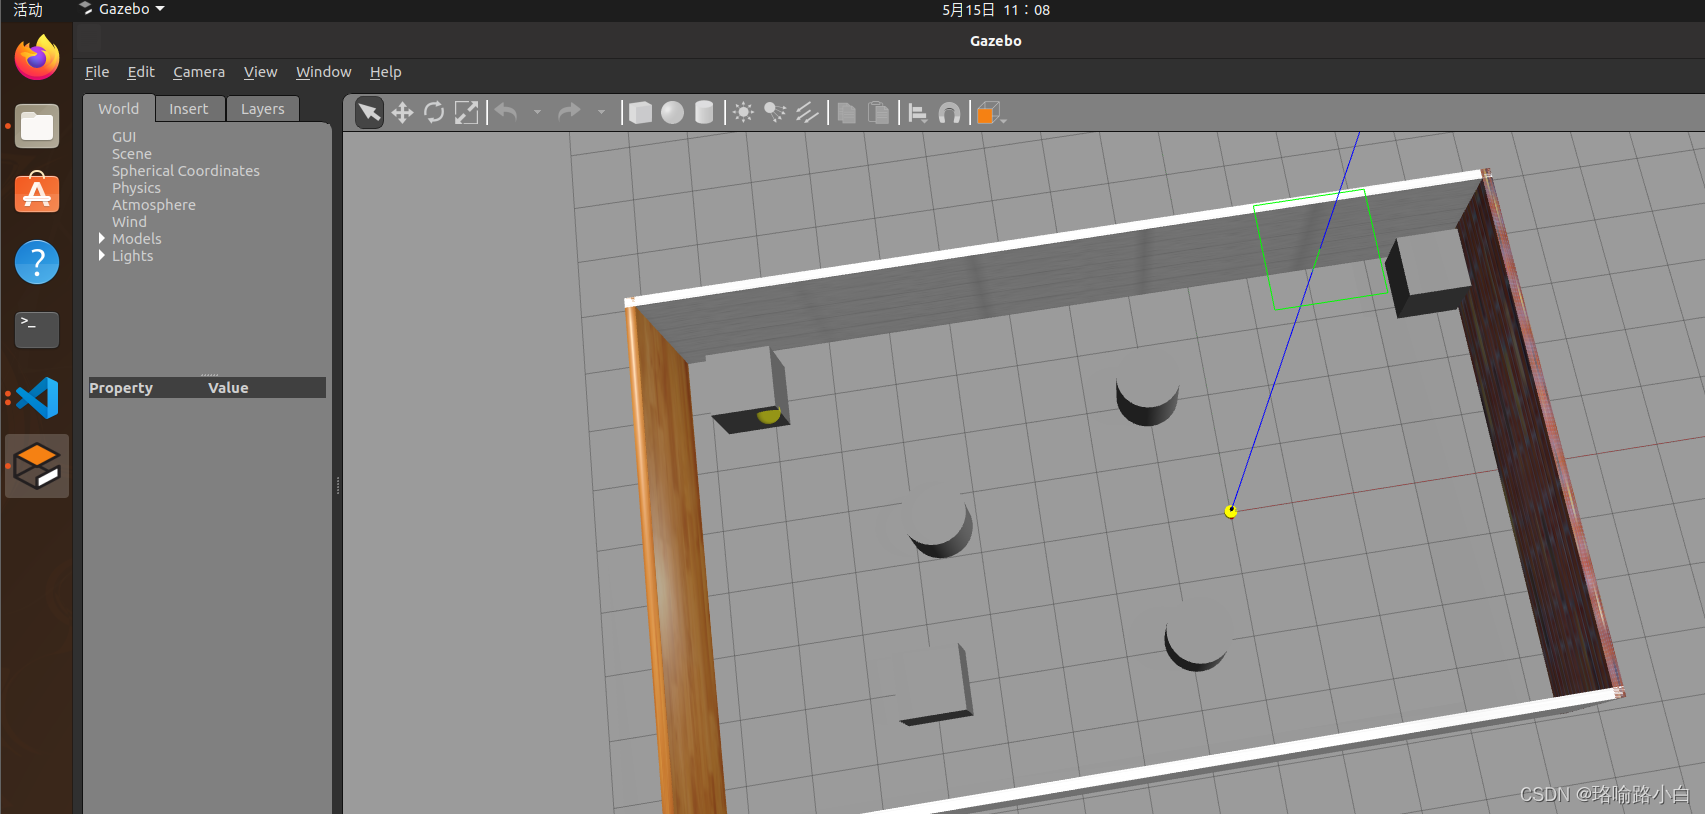This screenshot has height=814, width=1705.
Task: Insert a cylinder shape
Action: point(704,112)
